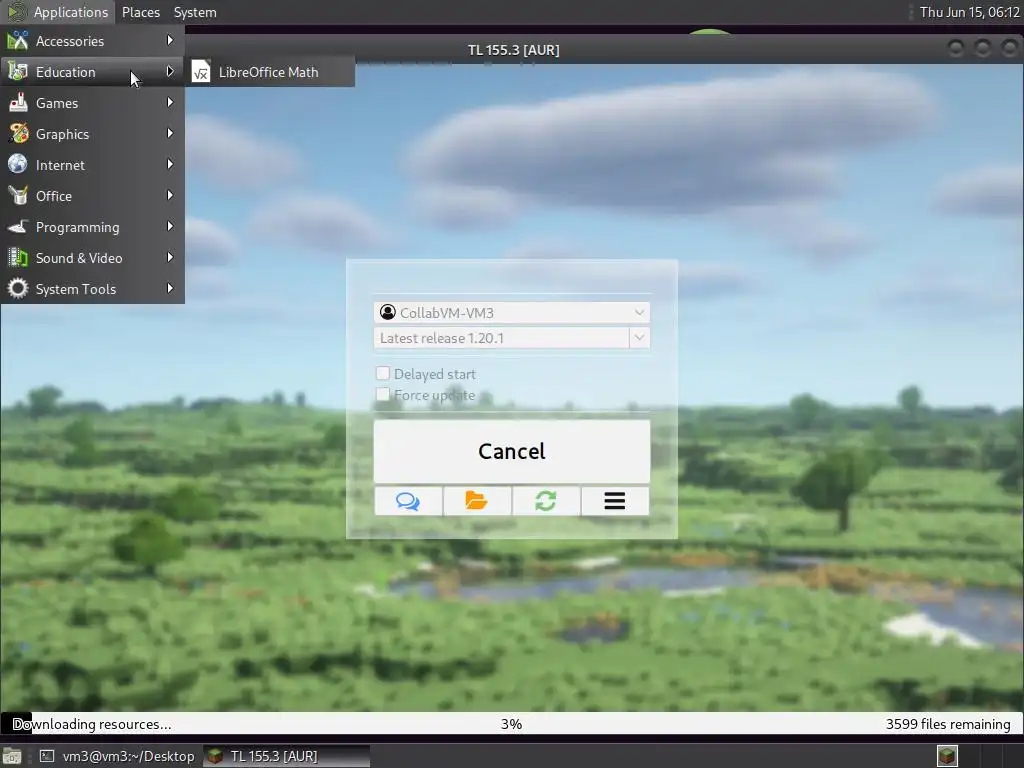Click the clock showing Thu Jun 15, 06:12
Screen dimensions: 1024x768
click(x=969, y=12)
